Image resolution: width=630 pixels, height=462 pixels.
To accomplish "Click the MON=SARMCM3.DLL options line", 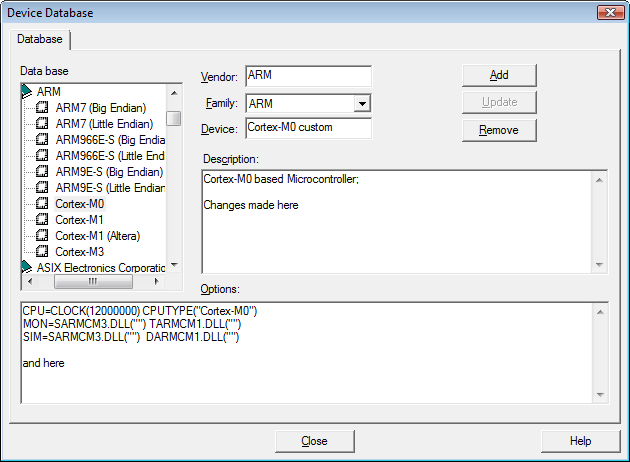I will 132,324.
